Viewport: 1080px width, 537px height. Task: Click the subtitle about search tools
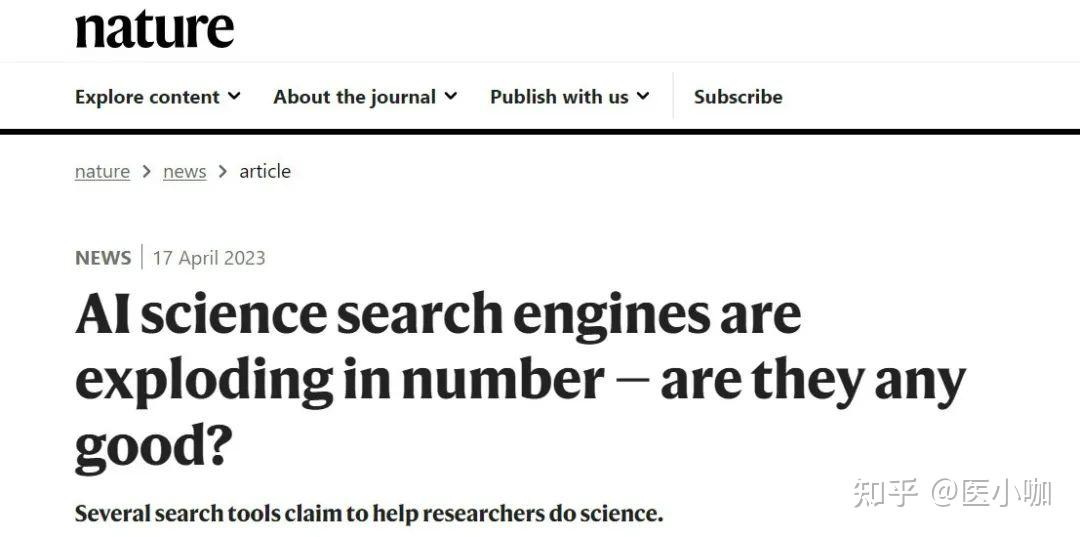(369, 514)
